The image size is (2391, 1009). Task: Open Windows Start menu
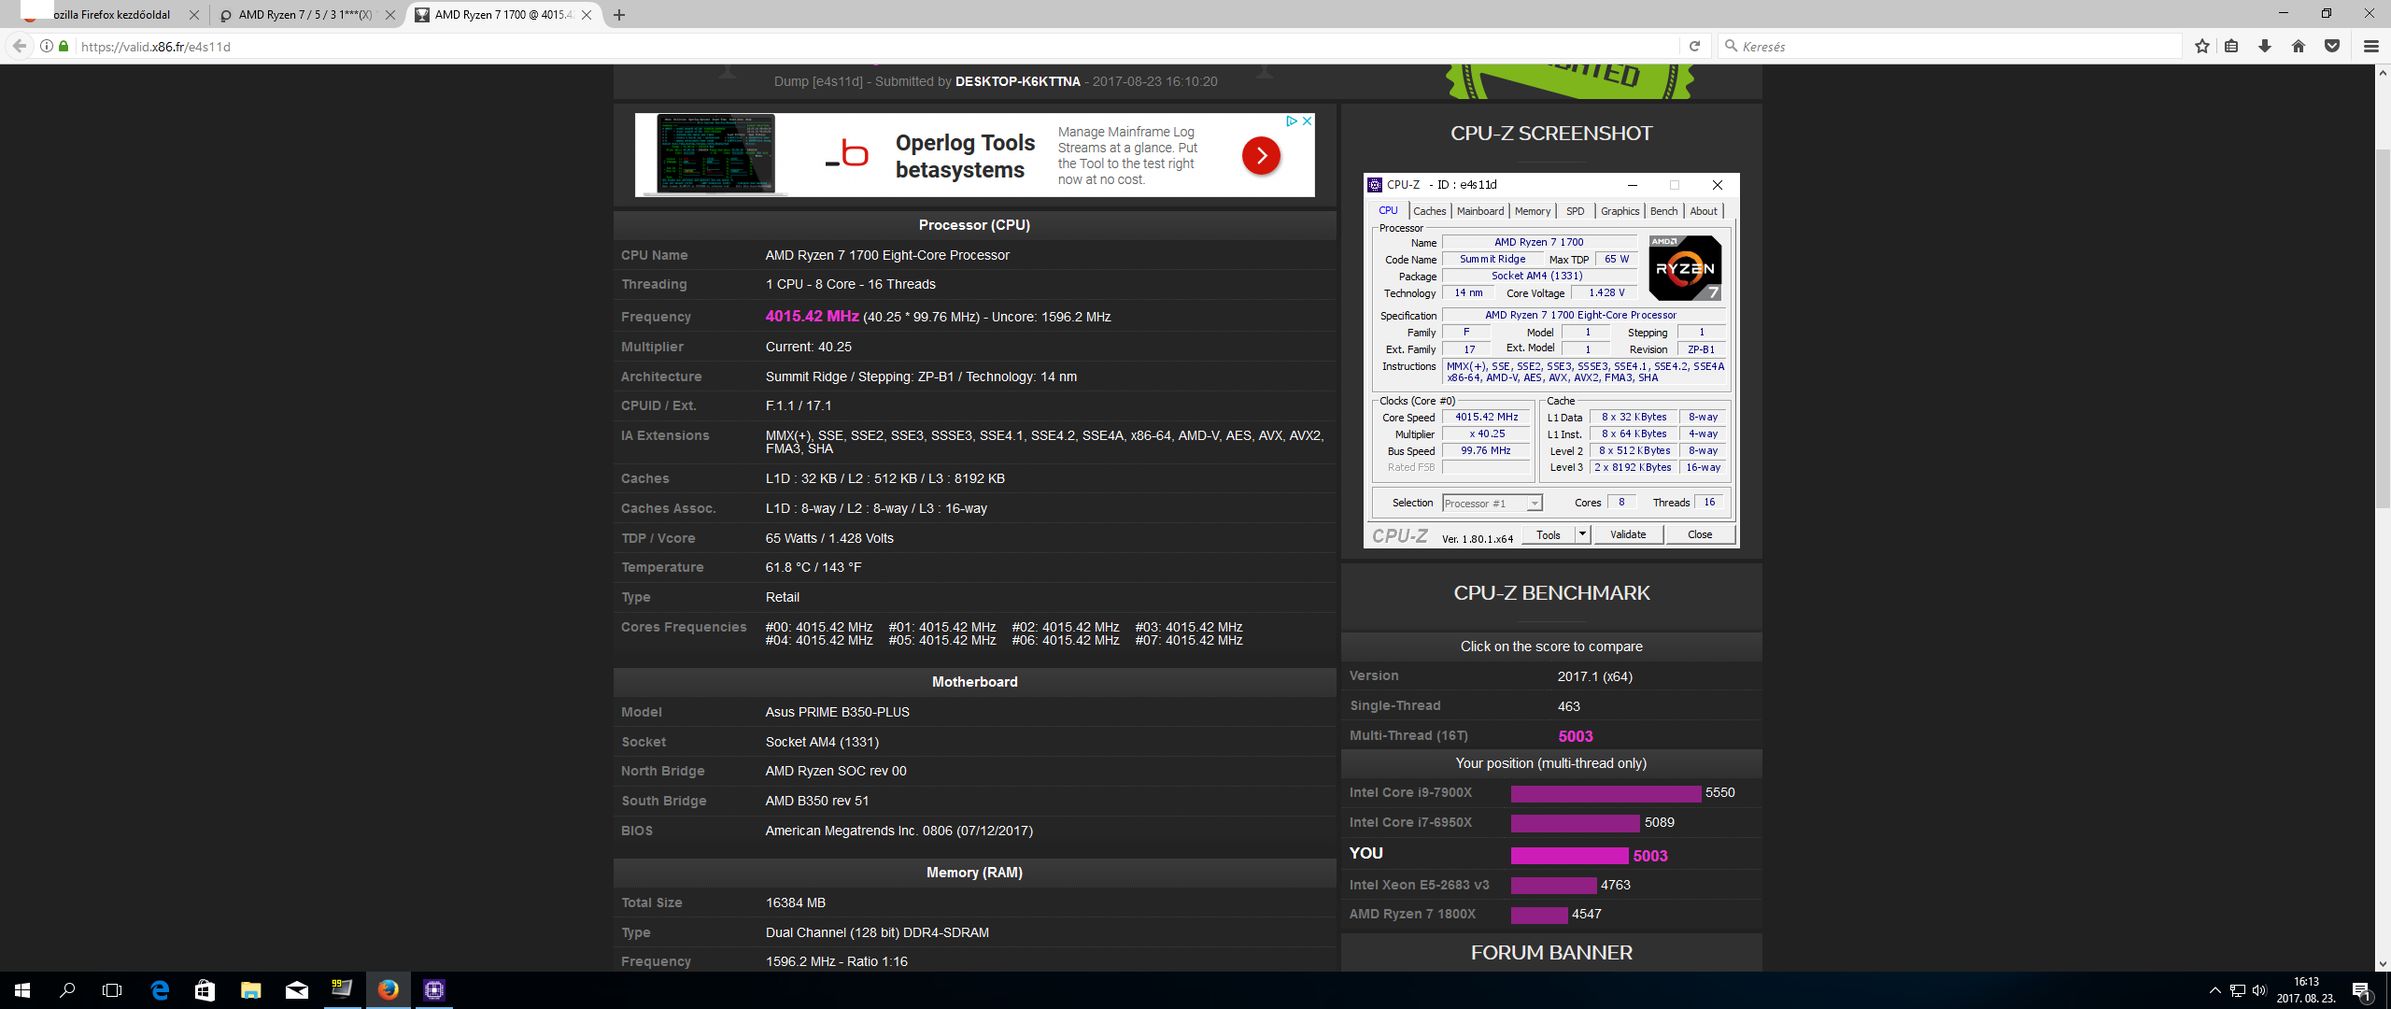22,990
